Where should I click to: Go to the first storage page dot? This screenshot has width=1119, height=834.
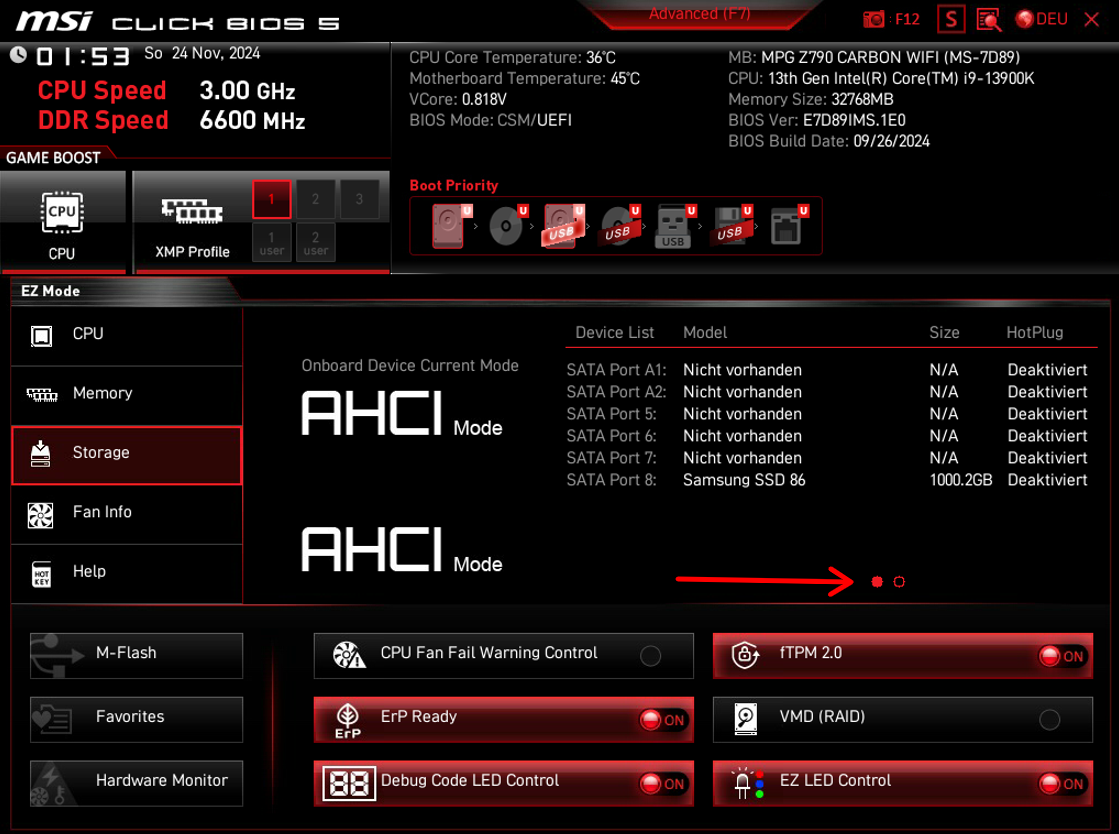877,582
